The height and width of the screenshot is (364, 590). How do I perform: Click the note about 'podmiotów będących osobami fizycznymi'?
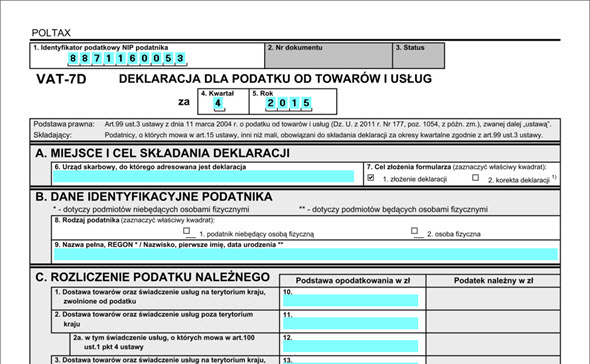[x=393, y=209]
